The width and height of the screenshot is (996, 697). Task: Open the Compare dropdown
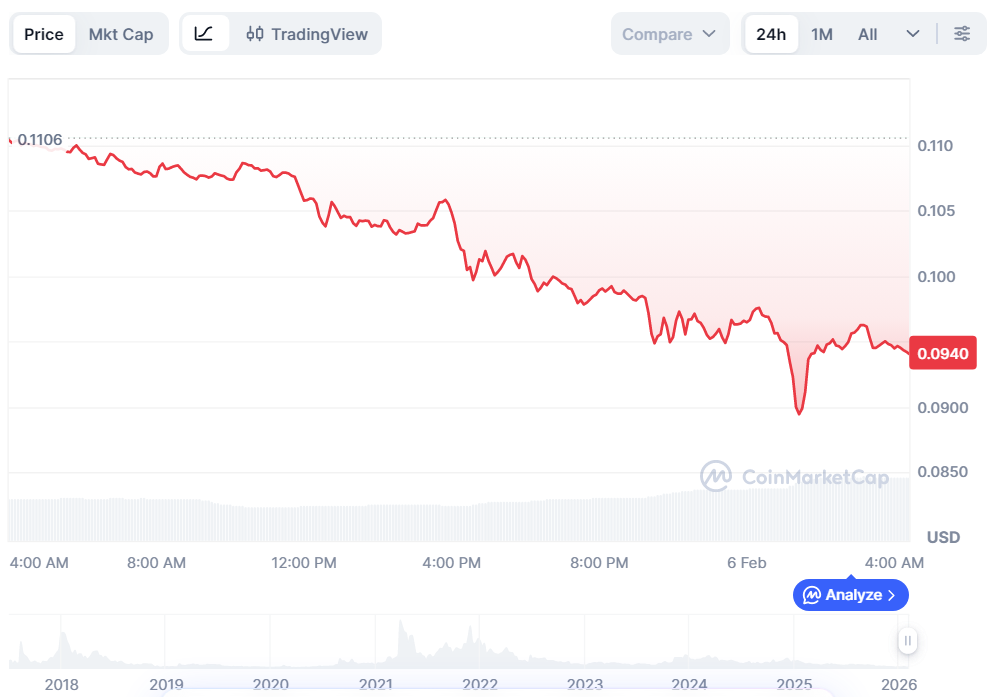[x=668, y=34]
